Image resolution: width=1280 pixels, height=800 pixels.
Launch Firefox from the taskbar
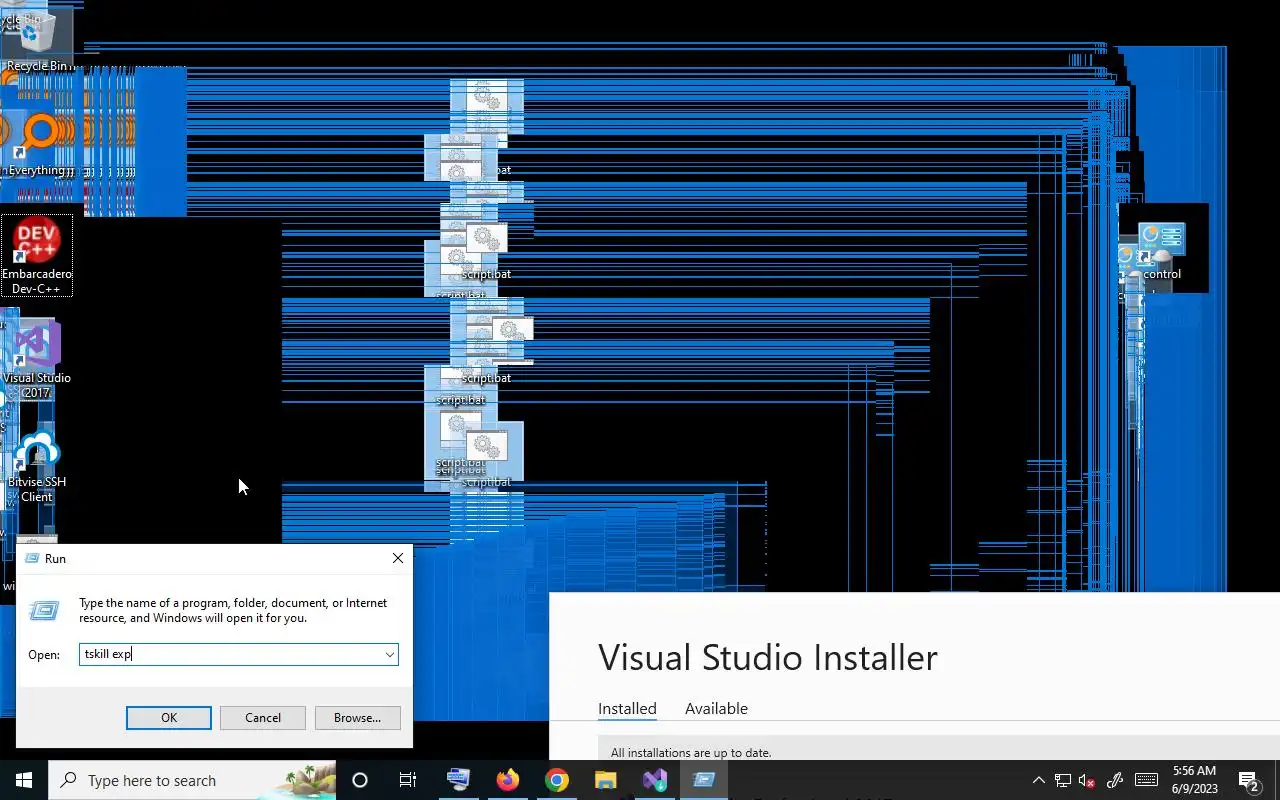pyautogui.click(x=508, y=780)
